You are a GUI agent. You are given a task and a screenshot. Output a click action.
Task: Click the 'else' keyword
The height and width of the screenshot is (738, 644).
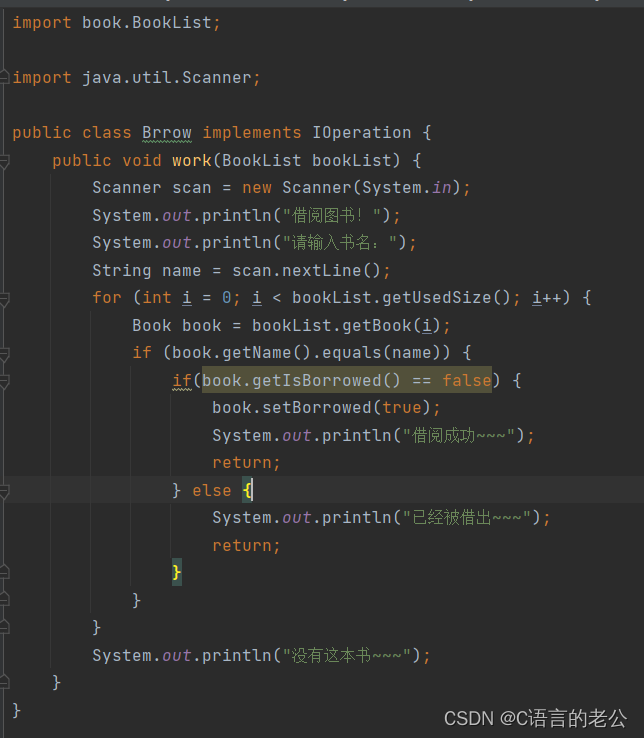pyautogui.click(x=212, y=491)
